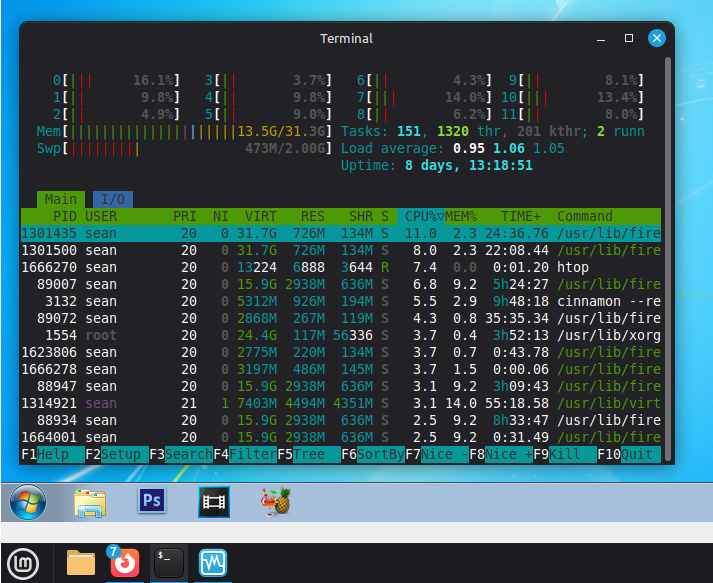Select process row PID 1623806
Viewport: 713px width, 583px height.
(341, 352)
